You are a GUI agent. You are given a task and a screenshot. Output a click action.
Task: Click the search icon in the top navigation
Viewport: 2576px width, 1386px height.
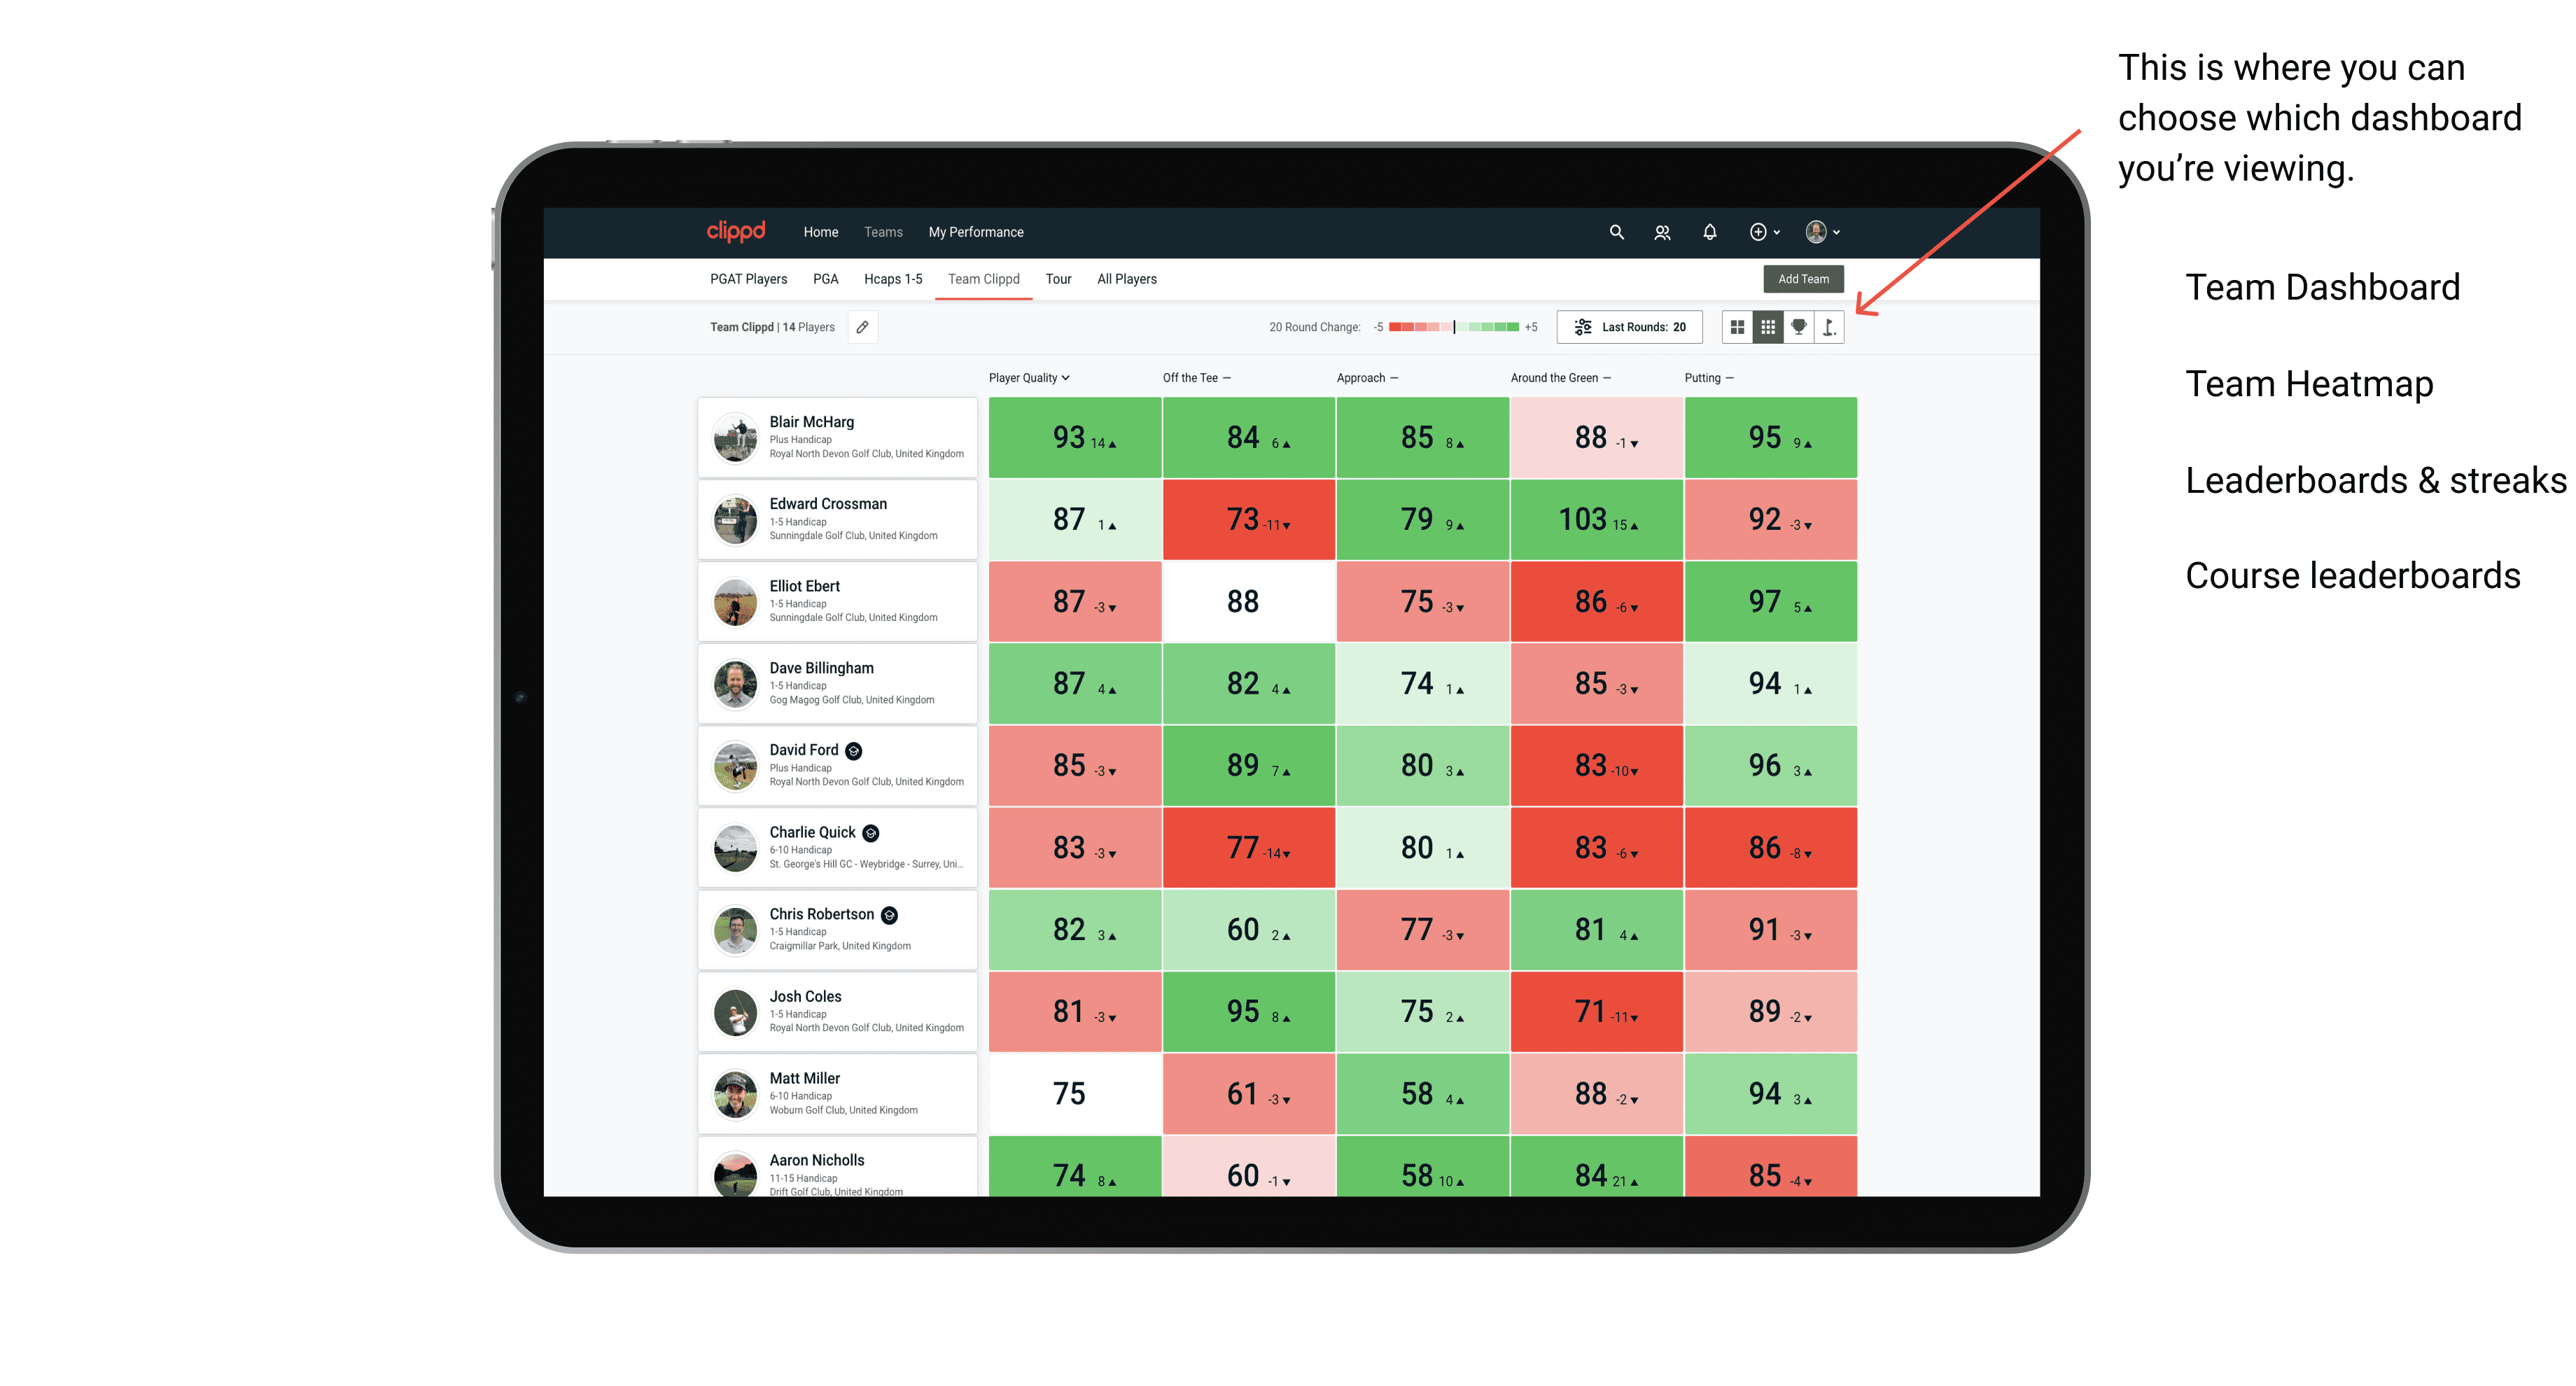(1613, 232)
